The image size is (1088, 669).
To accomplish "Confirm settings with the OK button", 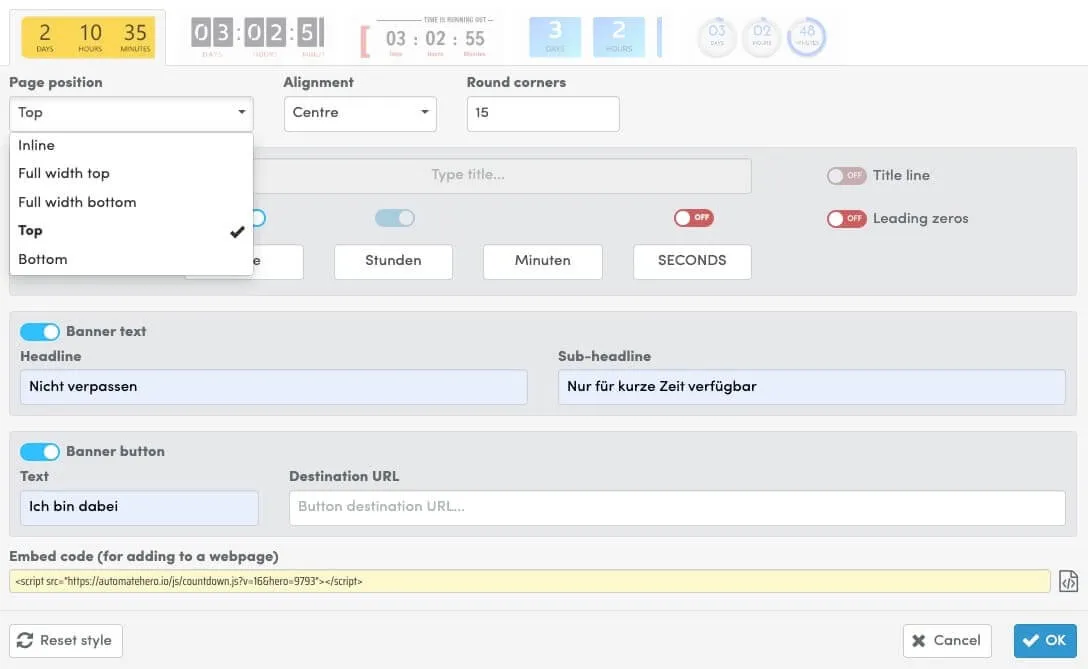I will (x=1045, y=641).
